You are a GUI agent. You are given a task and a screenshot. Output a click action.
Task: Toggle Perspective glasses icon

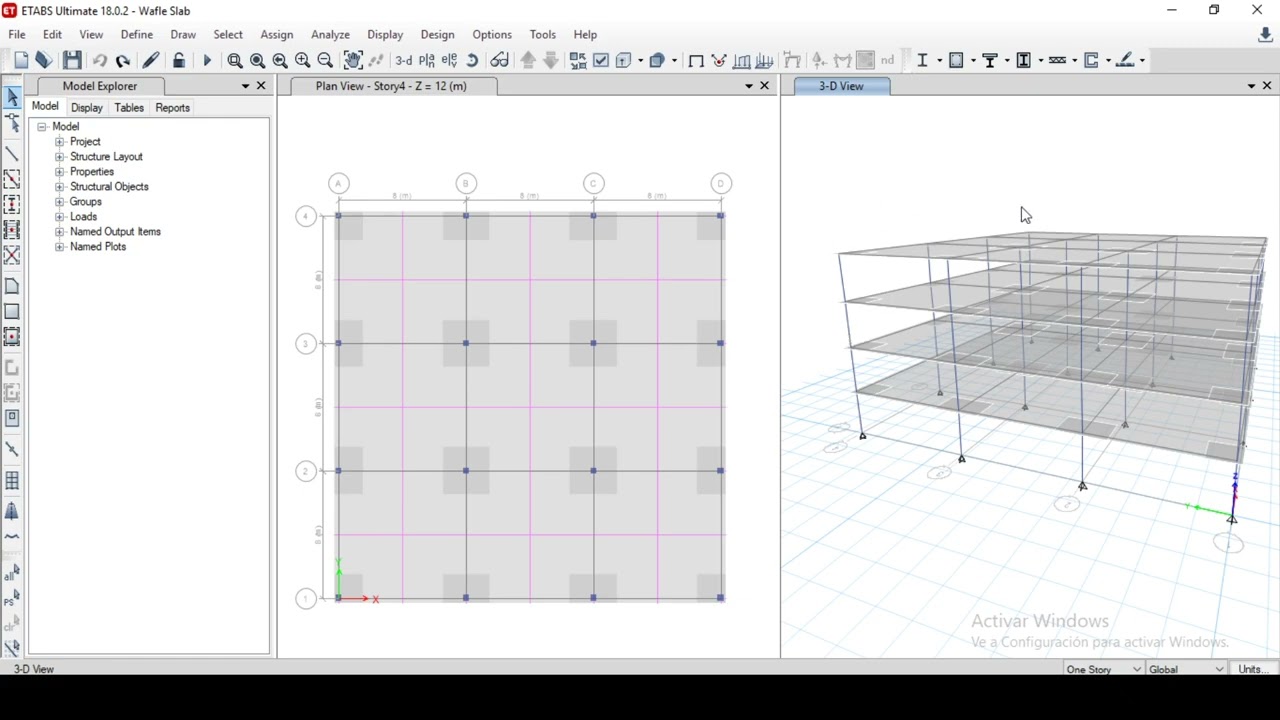coord(499,60)
